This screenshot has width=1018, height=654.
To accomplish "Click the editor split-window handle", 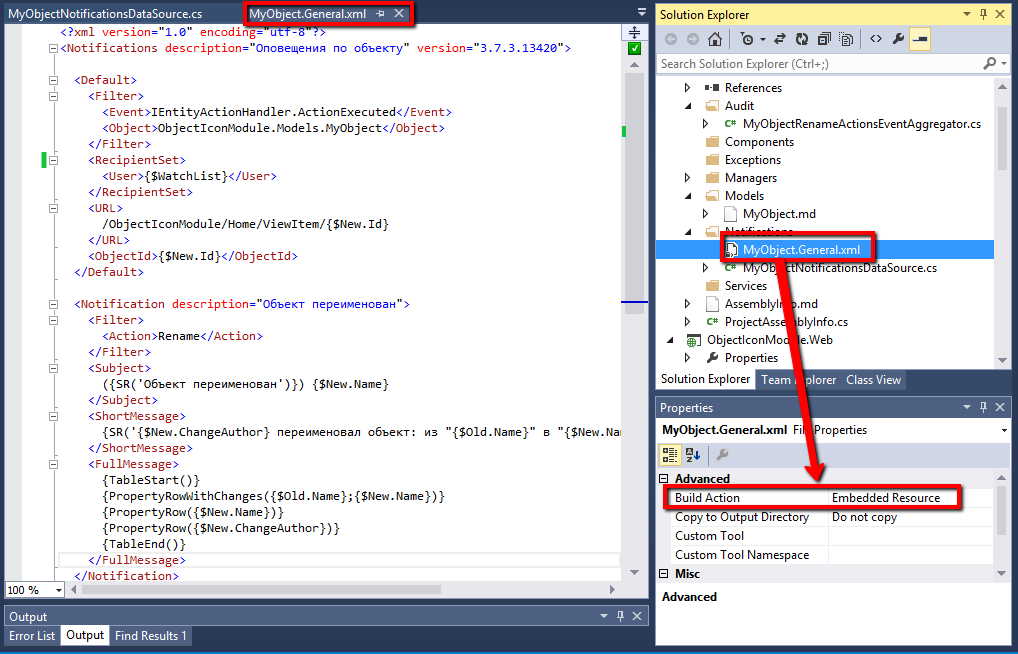I will pyautogui.click(x=635, y=31).
